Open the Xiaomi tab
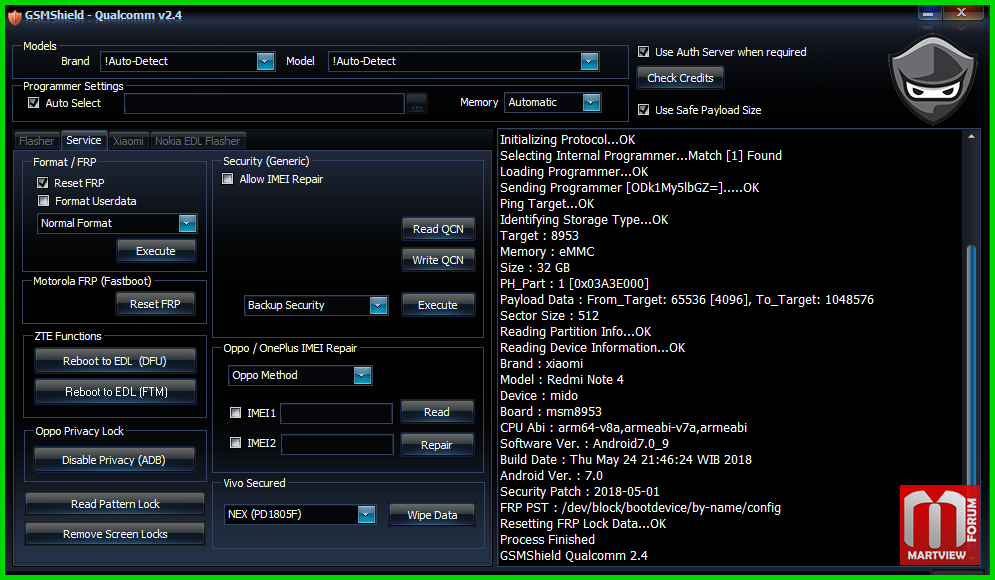This screenshot has width=995, height=580. tap(128, 141)
